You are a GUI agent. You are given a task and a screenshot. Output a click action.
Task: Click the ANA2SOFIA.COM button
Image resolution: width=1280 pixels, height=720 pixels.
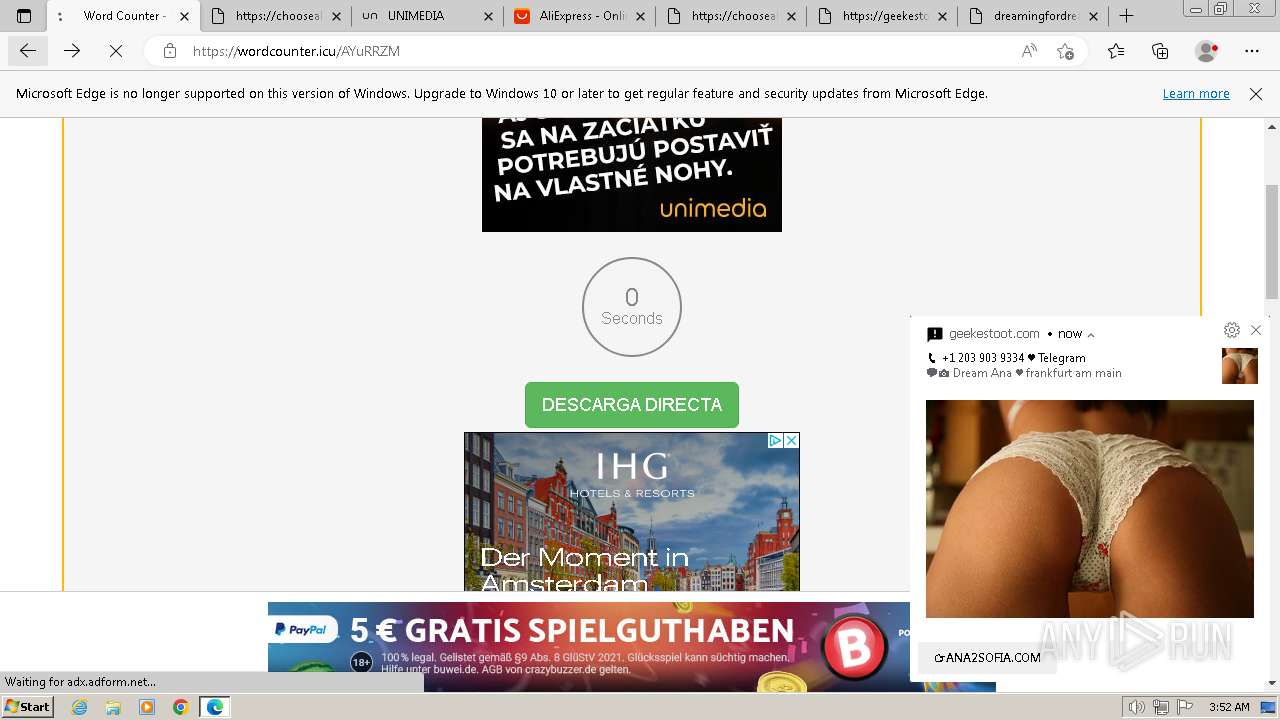(x=987, y=657)
